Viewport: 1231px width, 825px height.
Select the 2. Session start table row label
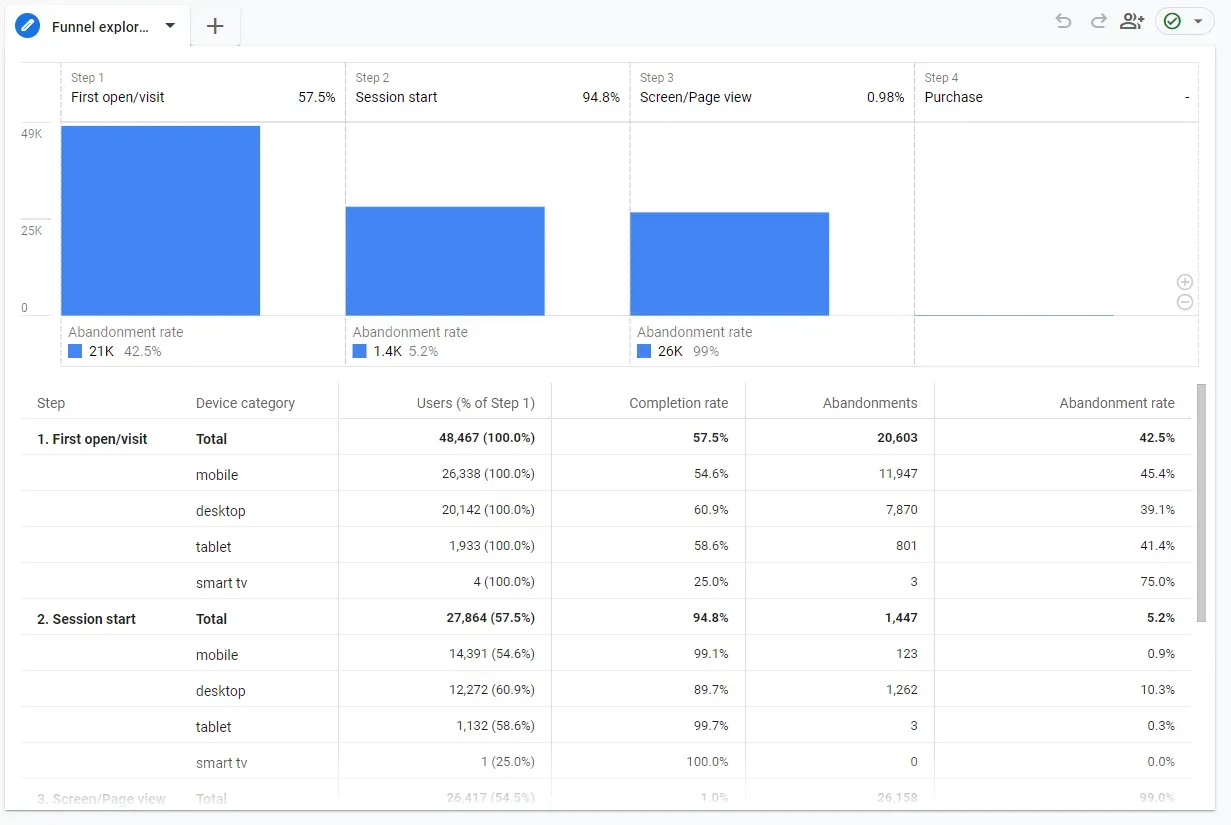(86, 619)
